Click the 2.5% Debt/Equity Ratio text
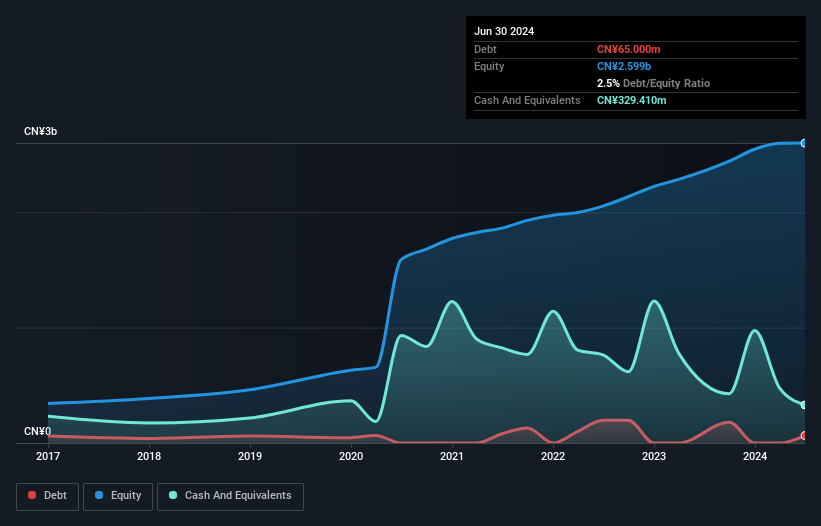 tap(653, 83)
